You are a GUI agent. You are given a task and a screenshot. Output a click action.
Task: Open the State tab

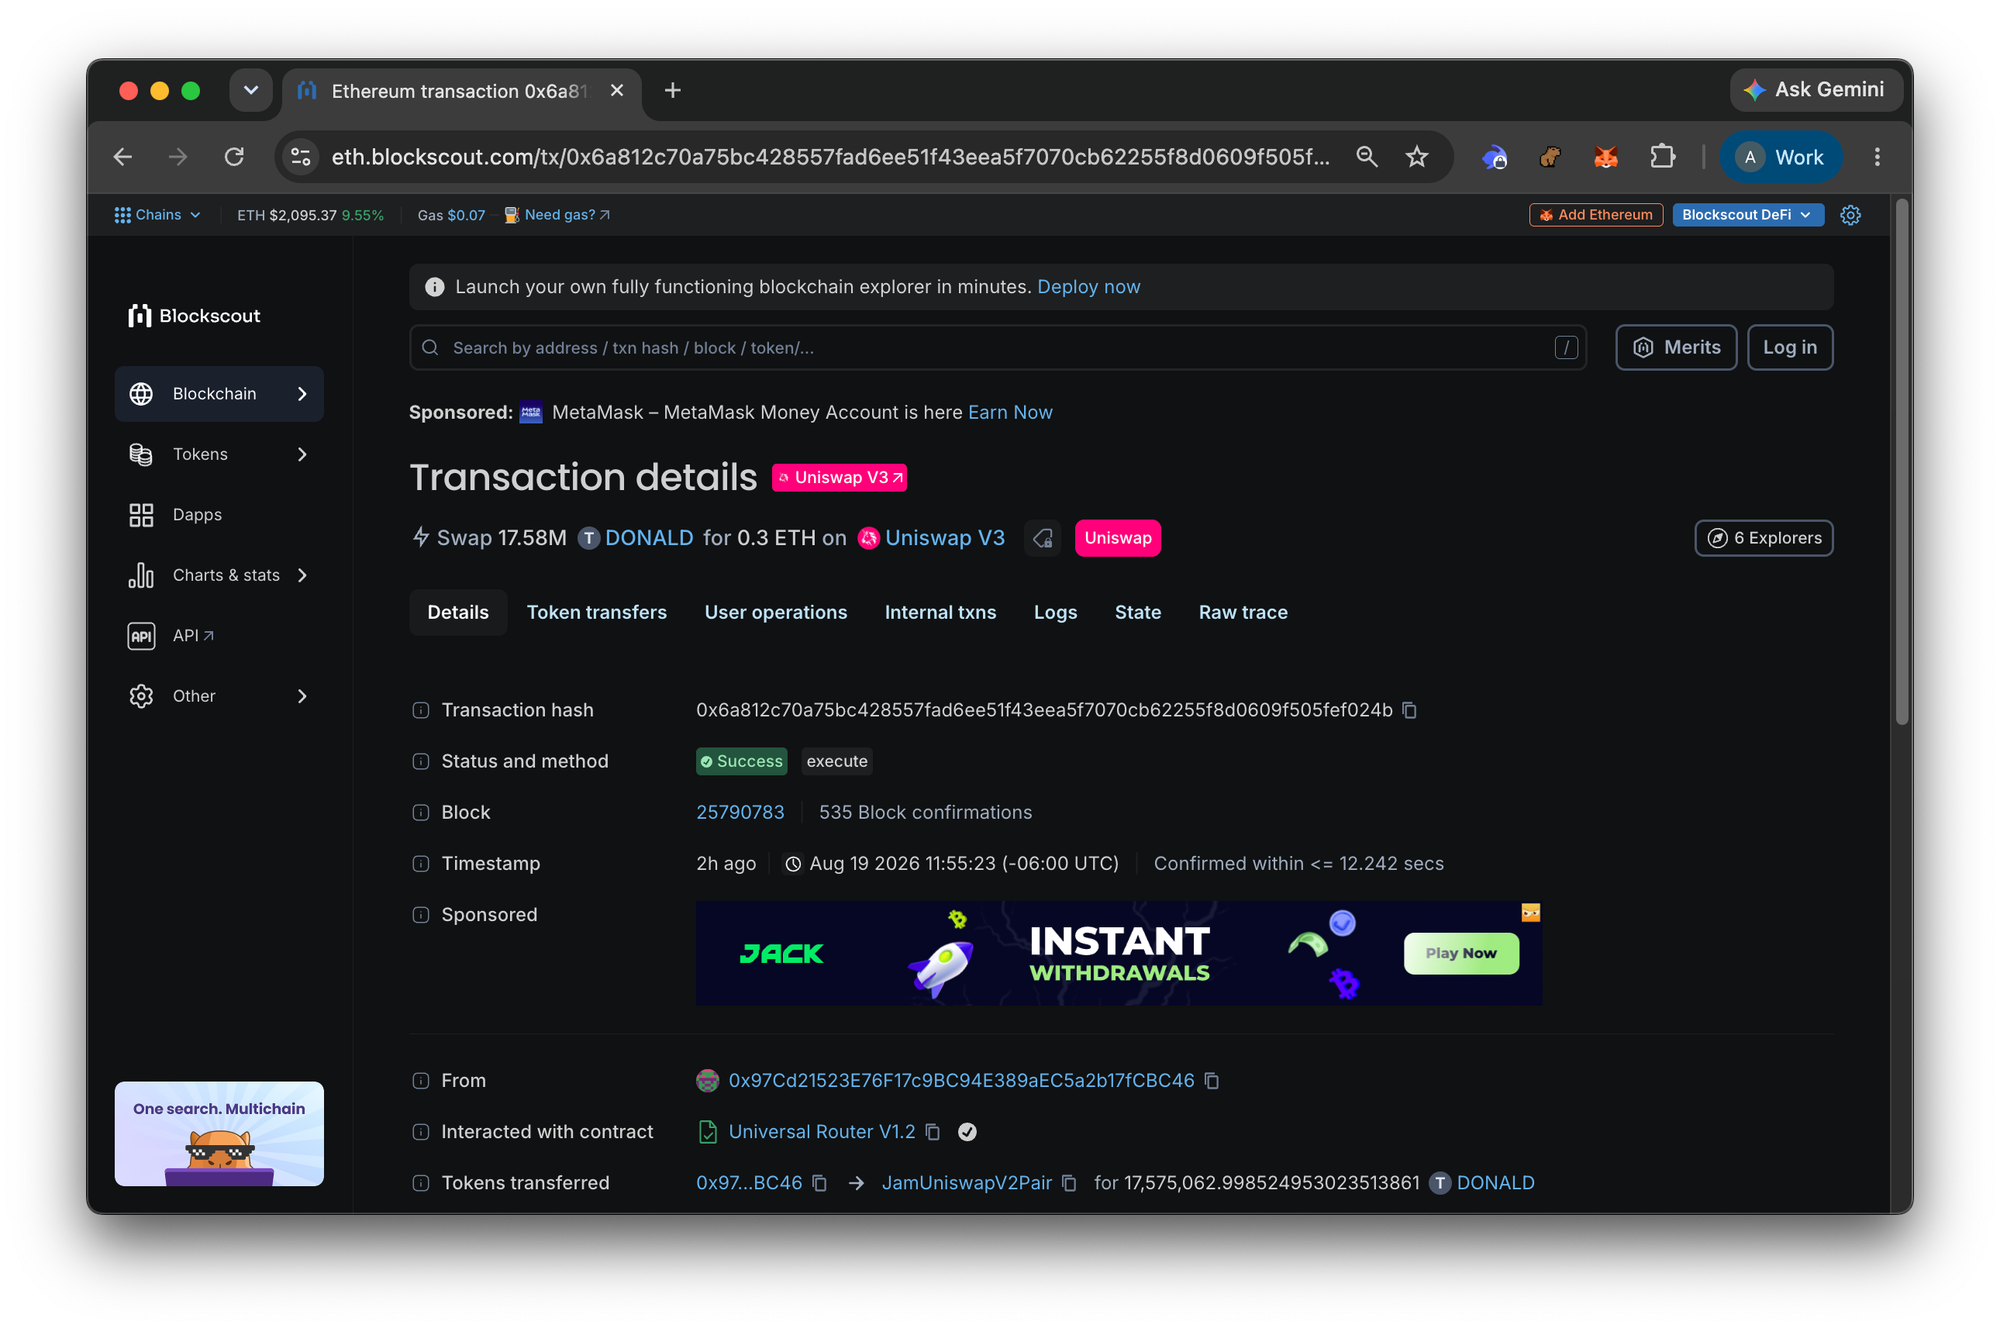[1138, 613]
